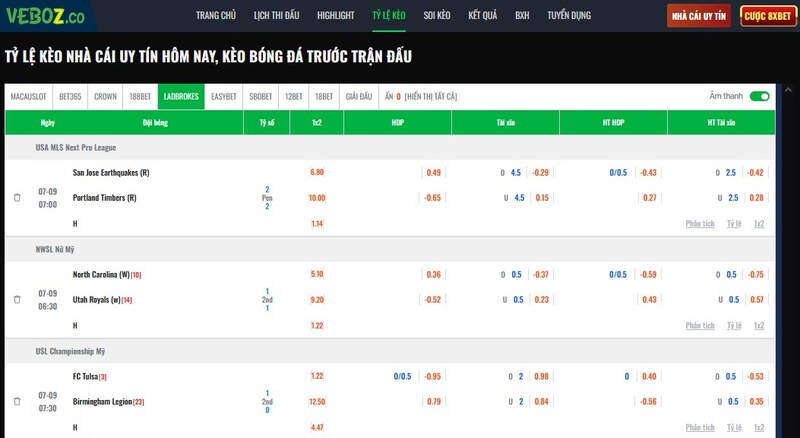Switch to the SBOBET odds tab

(260, 96)
